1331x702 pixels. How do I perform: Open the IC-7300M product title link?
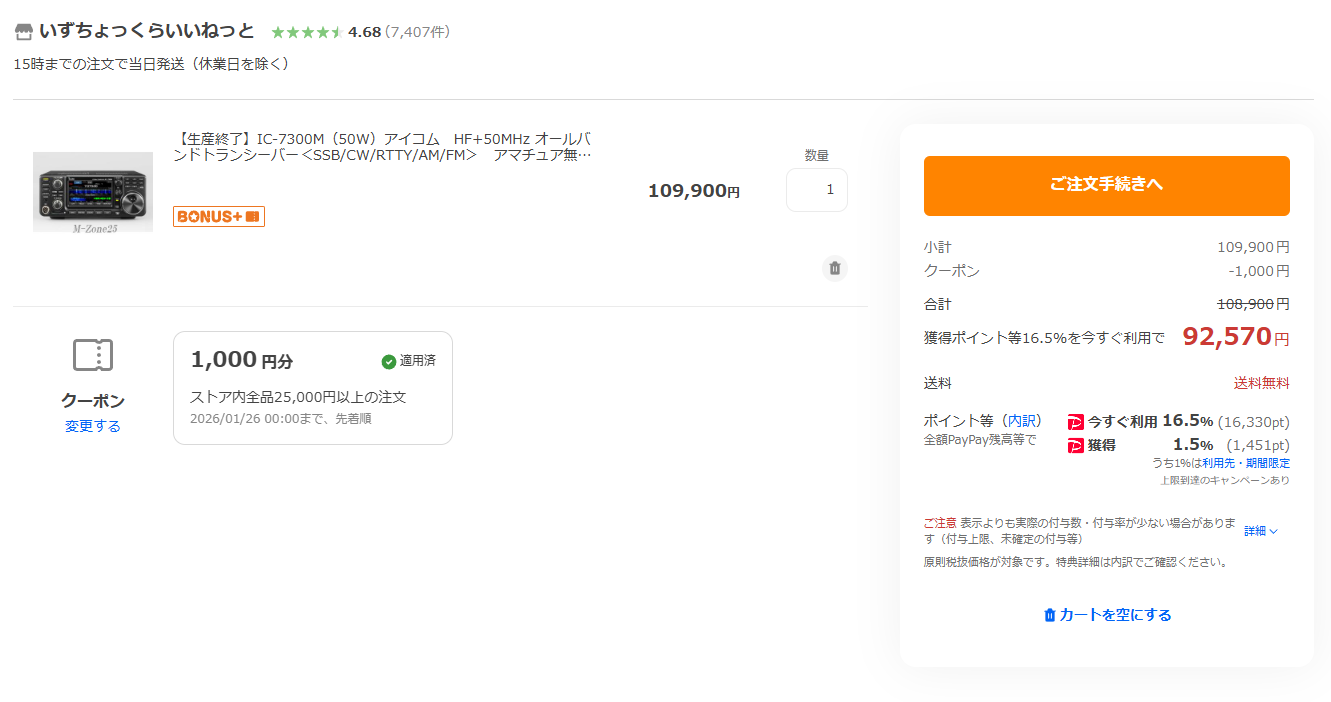coord(383,146)
